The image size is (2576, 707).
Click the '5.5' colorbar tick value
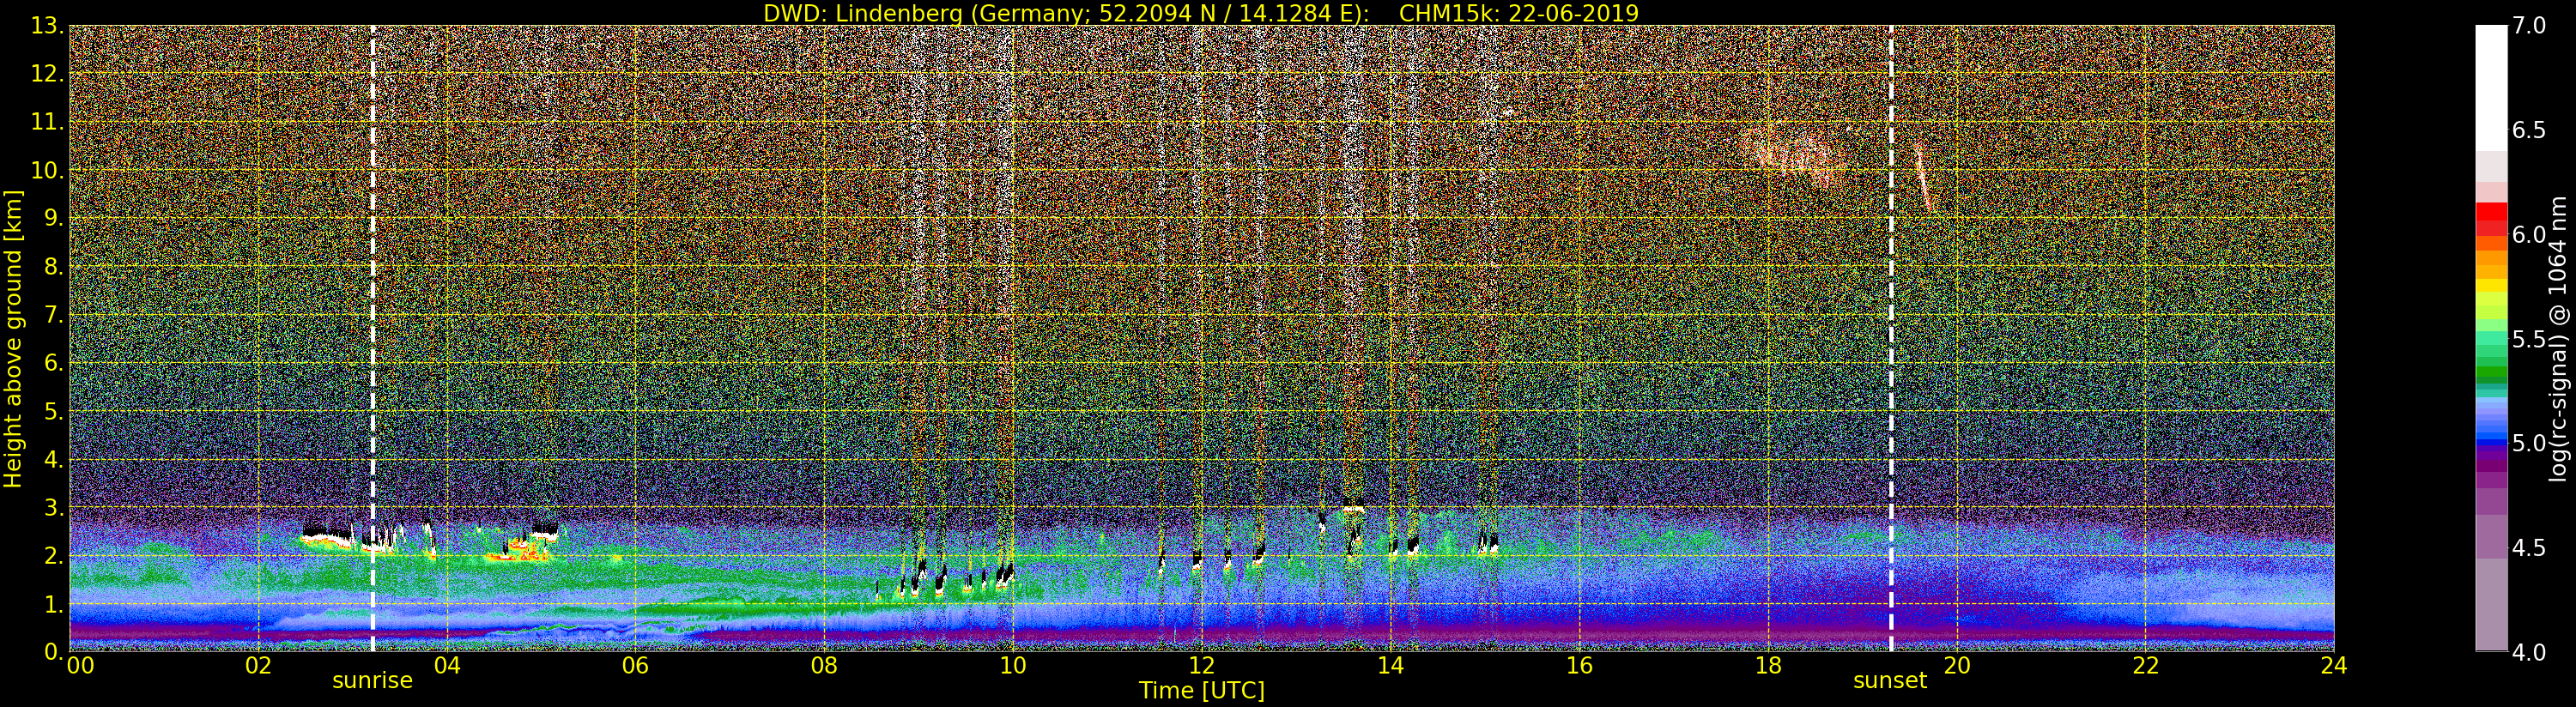pos(2529,339)
